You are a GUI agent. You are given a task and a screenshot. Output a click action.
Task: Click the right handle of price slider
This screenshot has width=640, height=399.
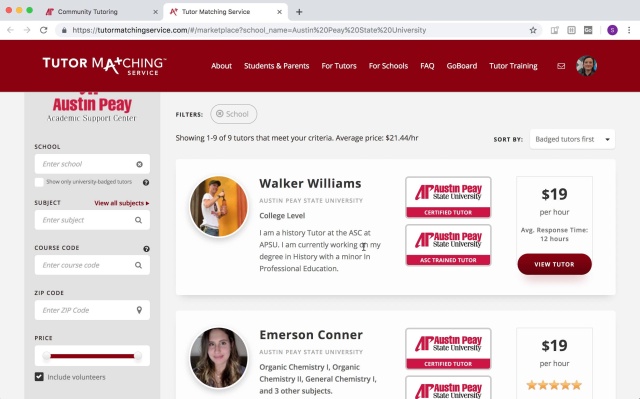pos(138,356)
